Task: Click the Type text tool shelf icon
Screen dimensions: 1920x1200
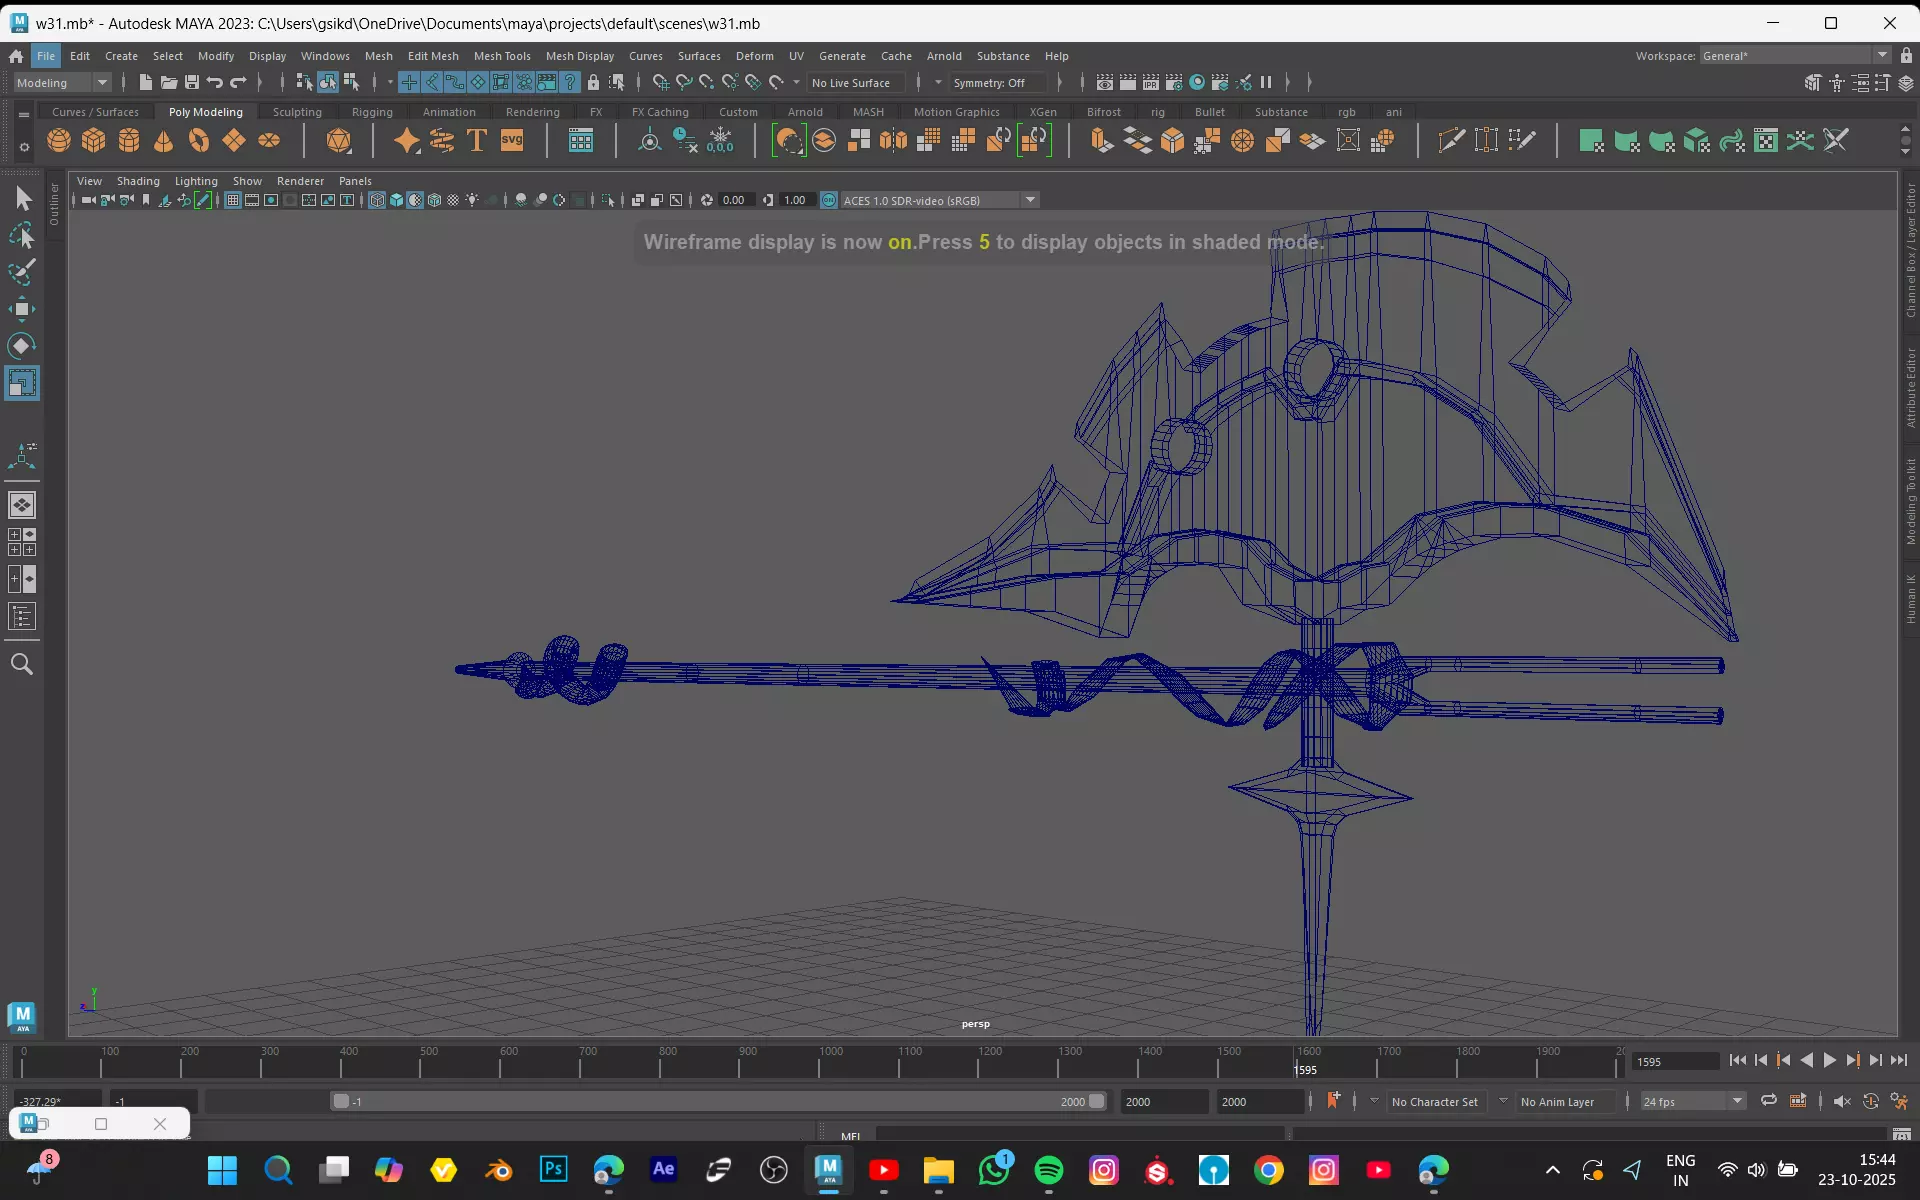Action: tap(477, 141)
